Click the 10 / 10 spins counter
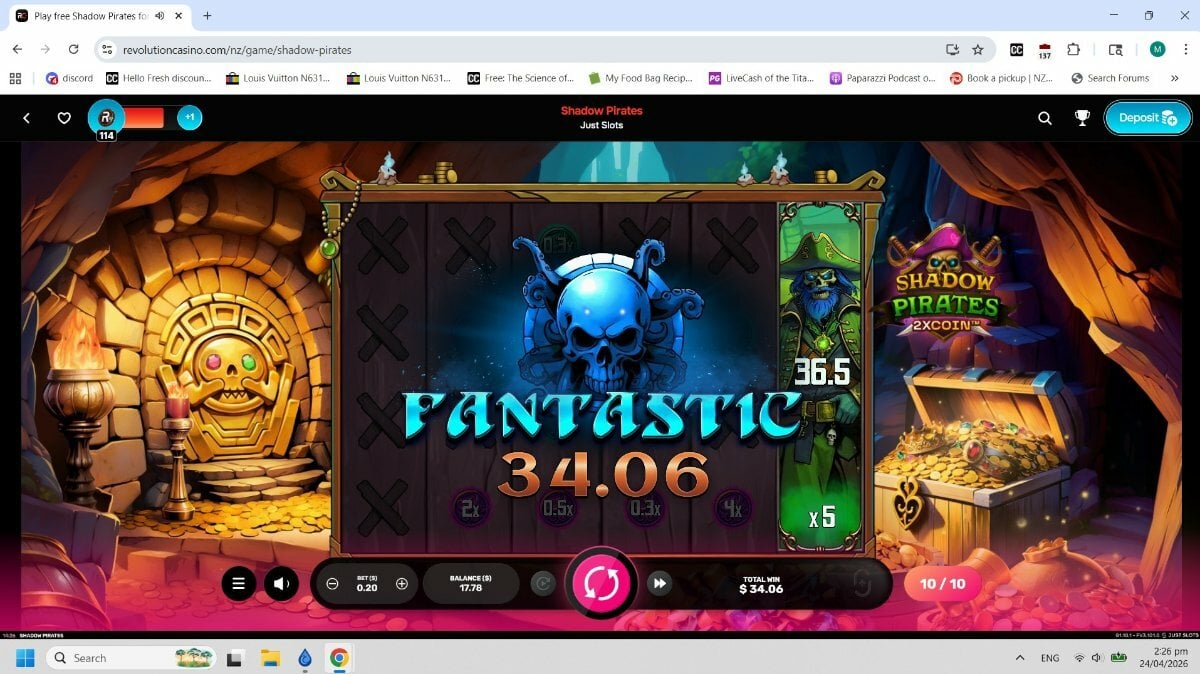Image resolution: width=1200 pixels, height=674 pixels. (942, 584)
